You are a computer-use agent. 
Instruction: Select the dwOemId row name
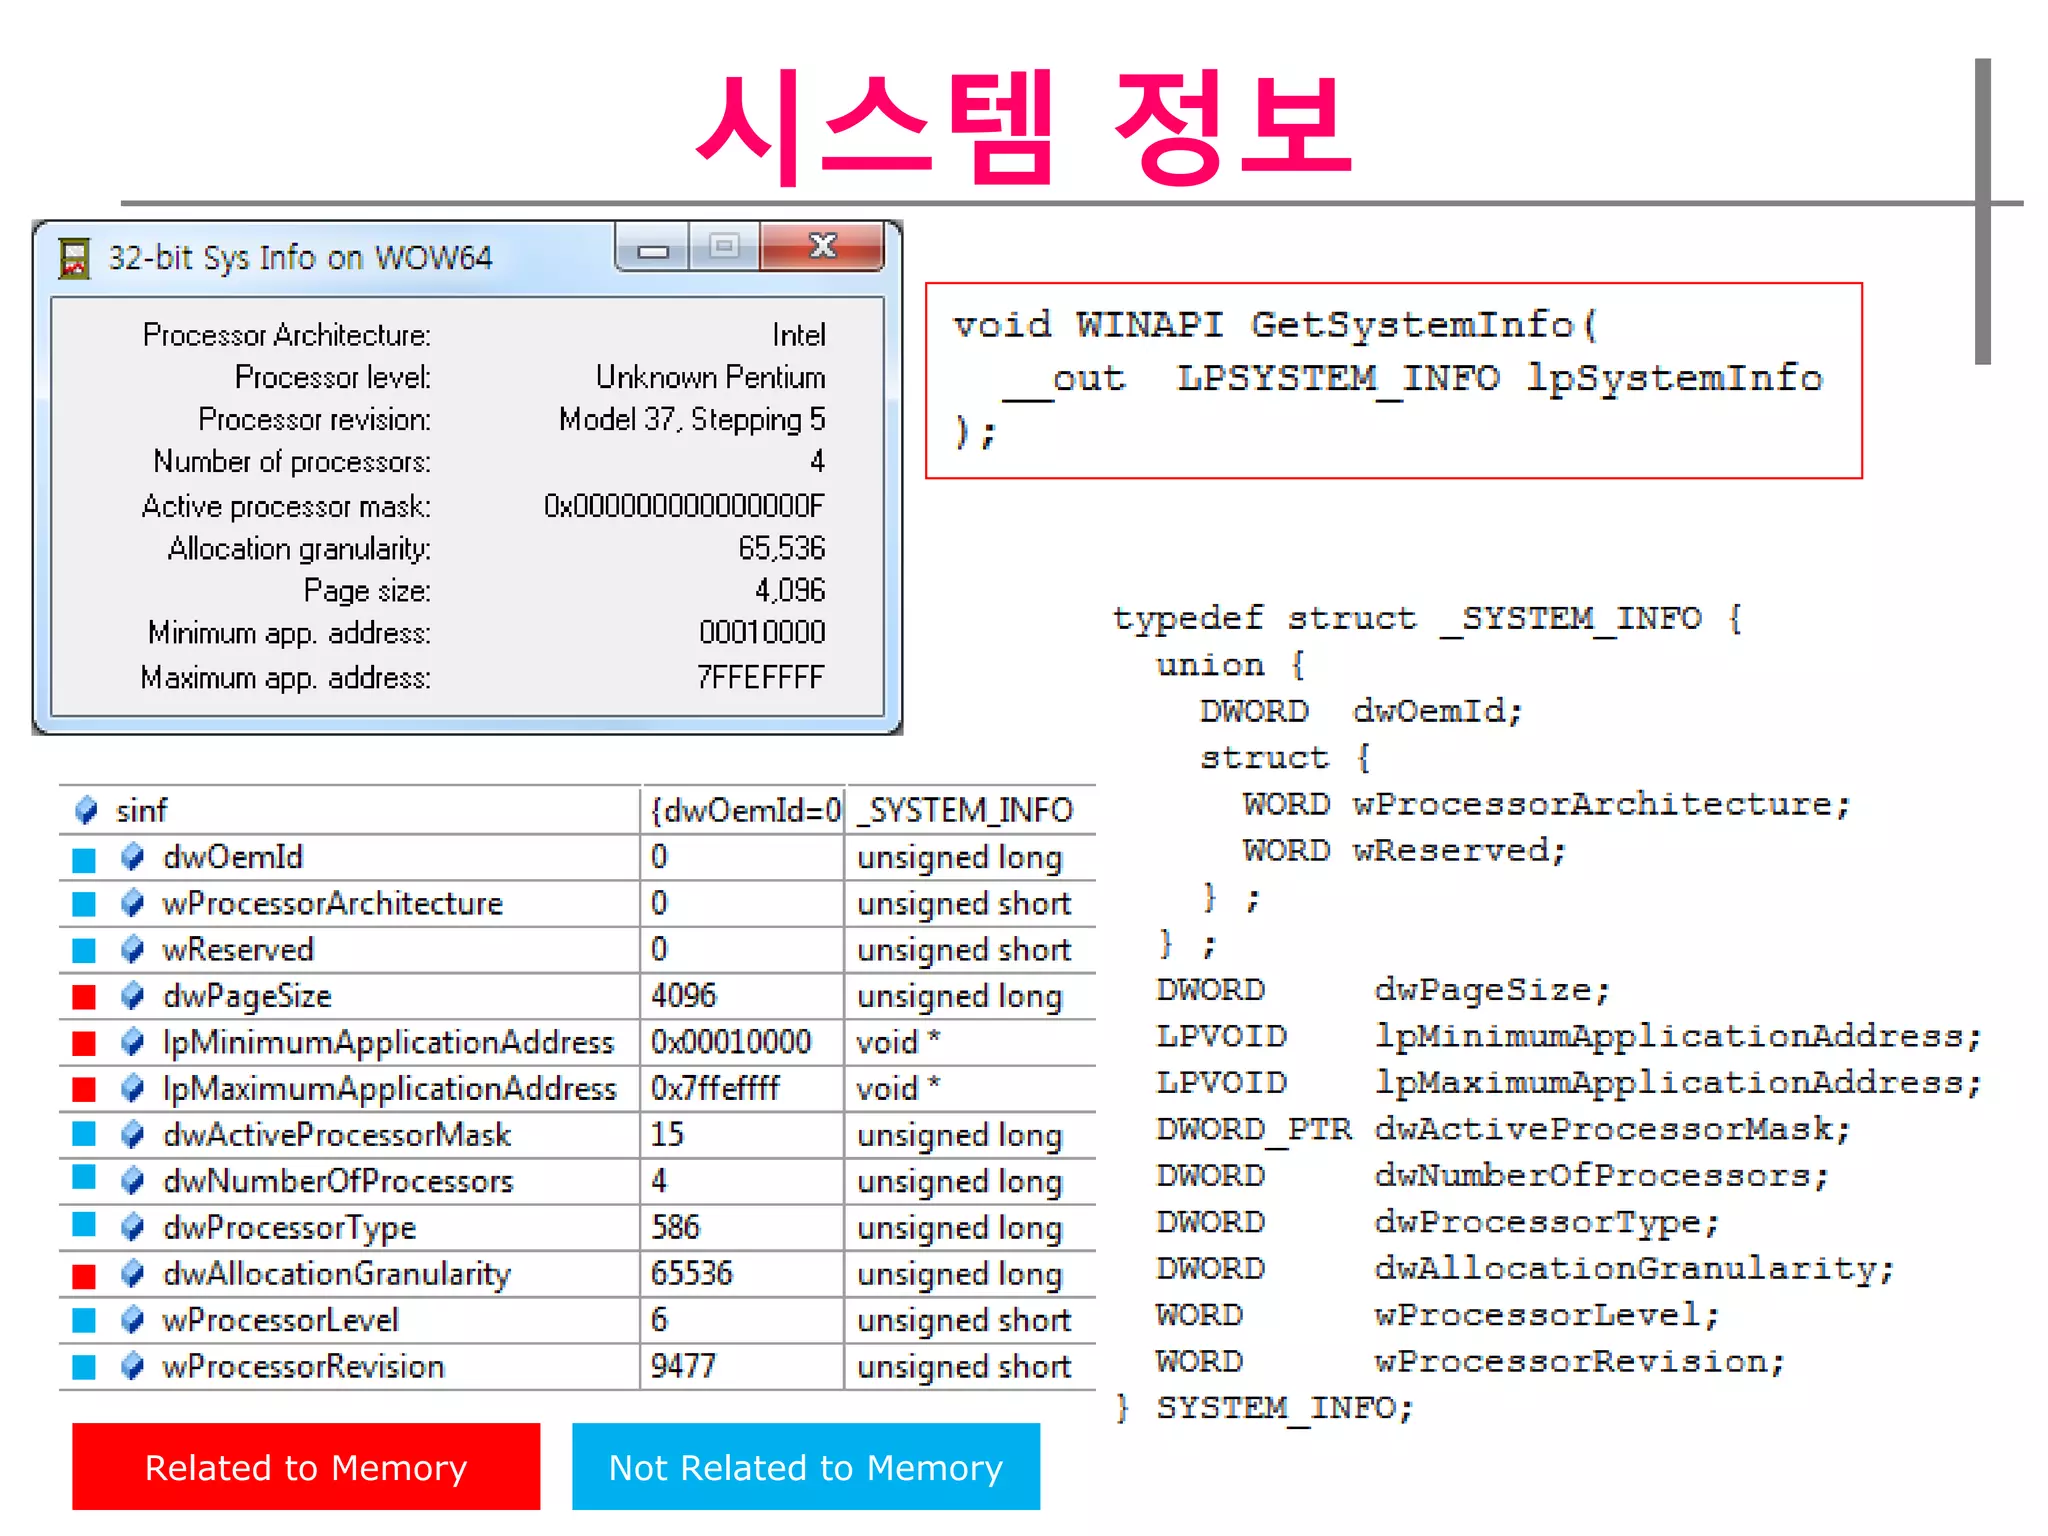point(233,857)
